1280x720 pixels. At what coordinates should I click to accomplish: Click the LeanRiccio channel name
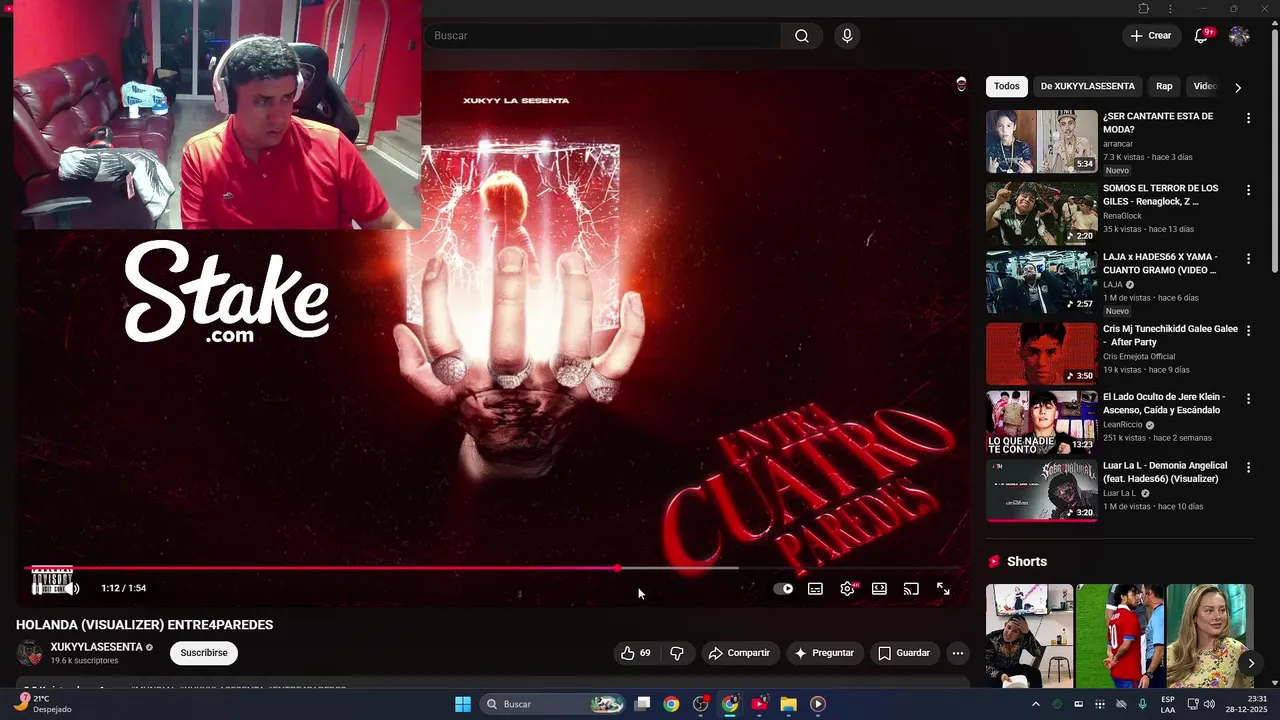tap(1122, 424)
